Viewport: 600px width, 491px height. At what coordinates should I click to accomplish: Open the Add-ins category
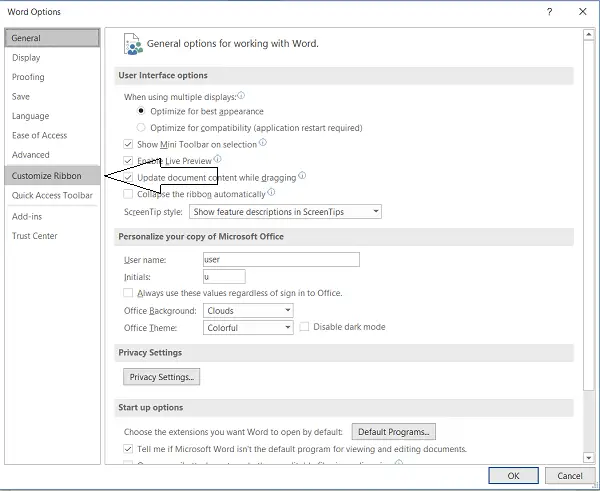pos(52,217)
